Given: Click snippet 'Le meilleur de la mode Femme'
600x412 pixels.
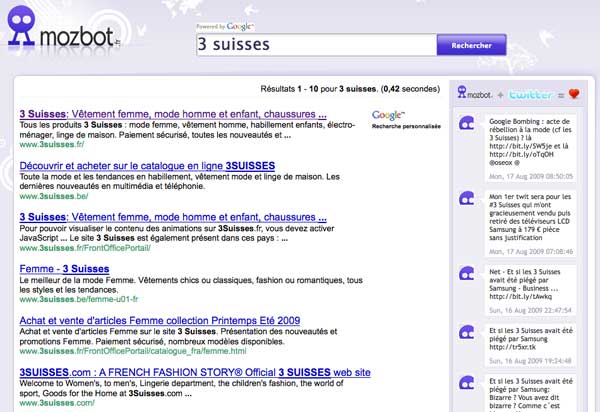Looking at the screenshot, I should [191, 285].
